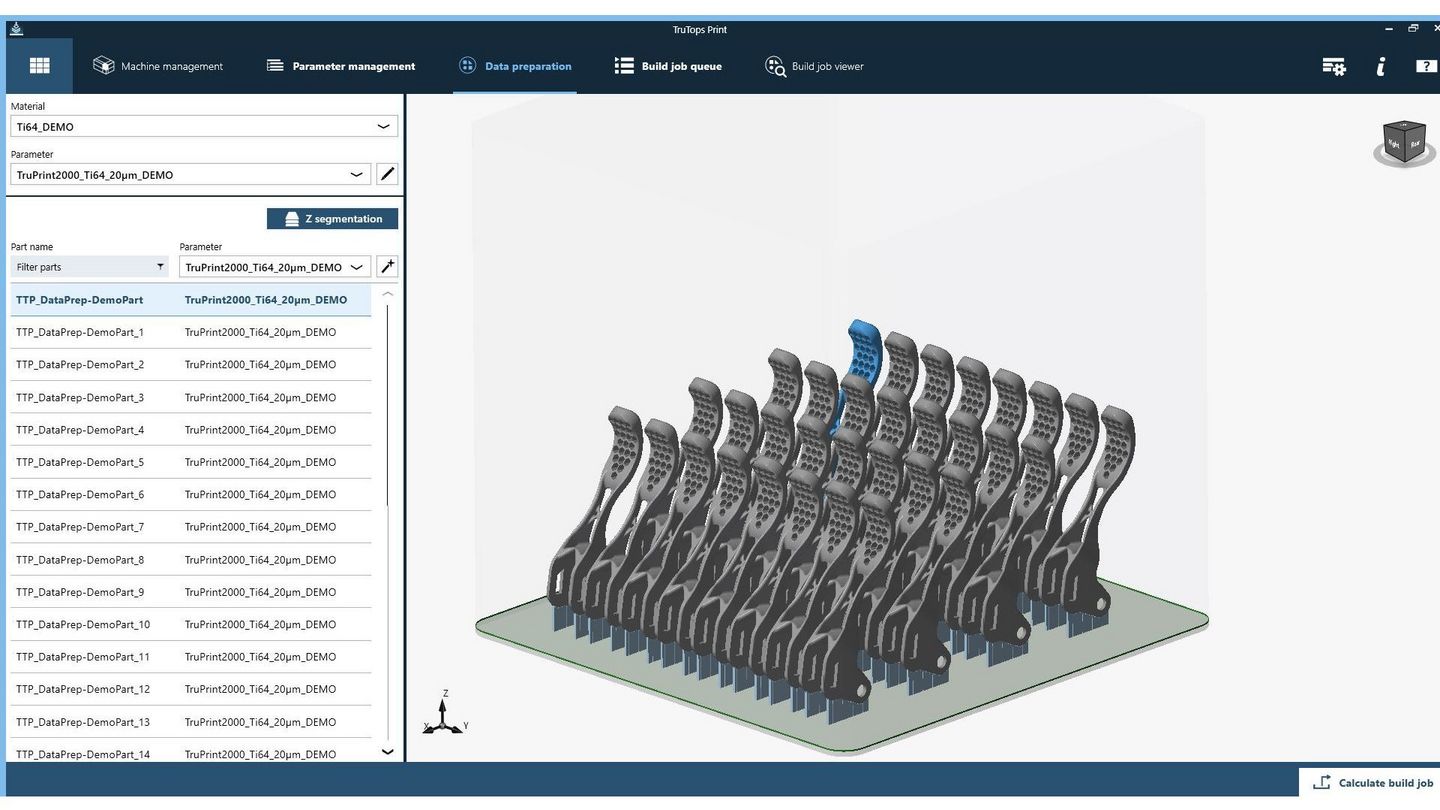Switch to Build job queue tab
Screen dimensions: 1440x810
pyautogui.click(x=668, y=66)
